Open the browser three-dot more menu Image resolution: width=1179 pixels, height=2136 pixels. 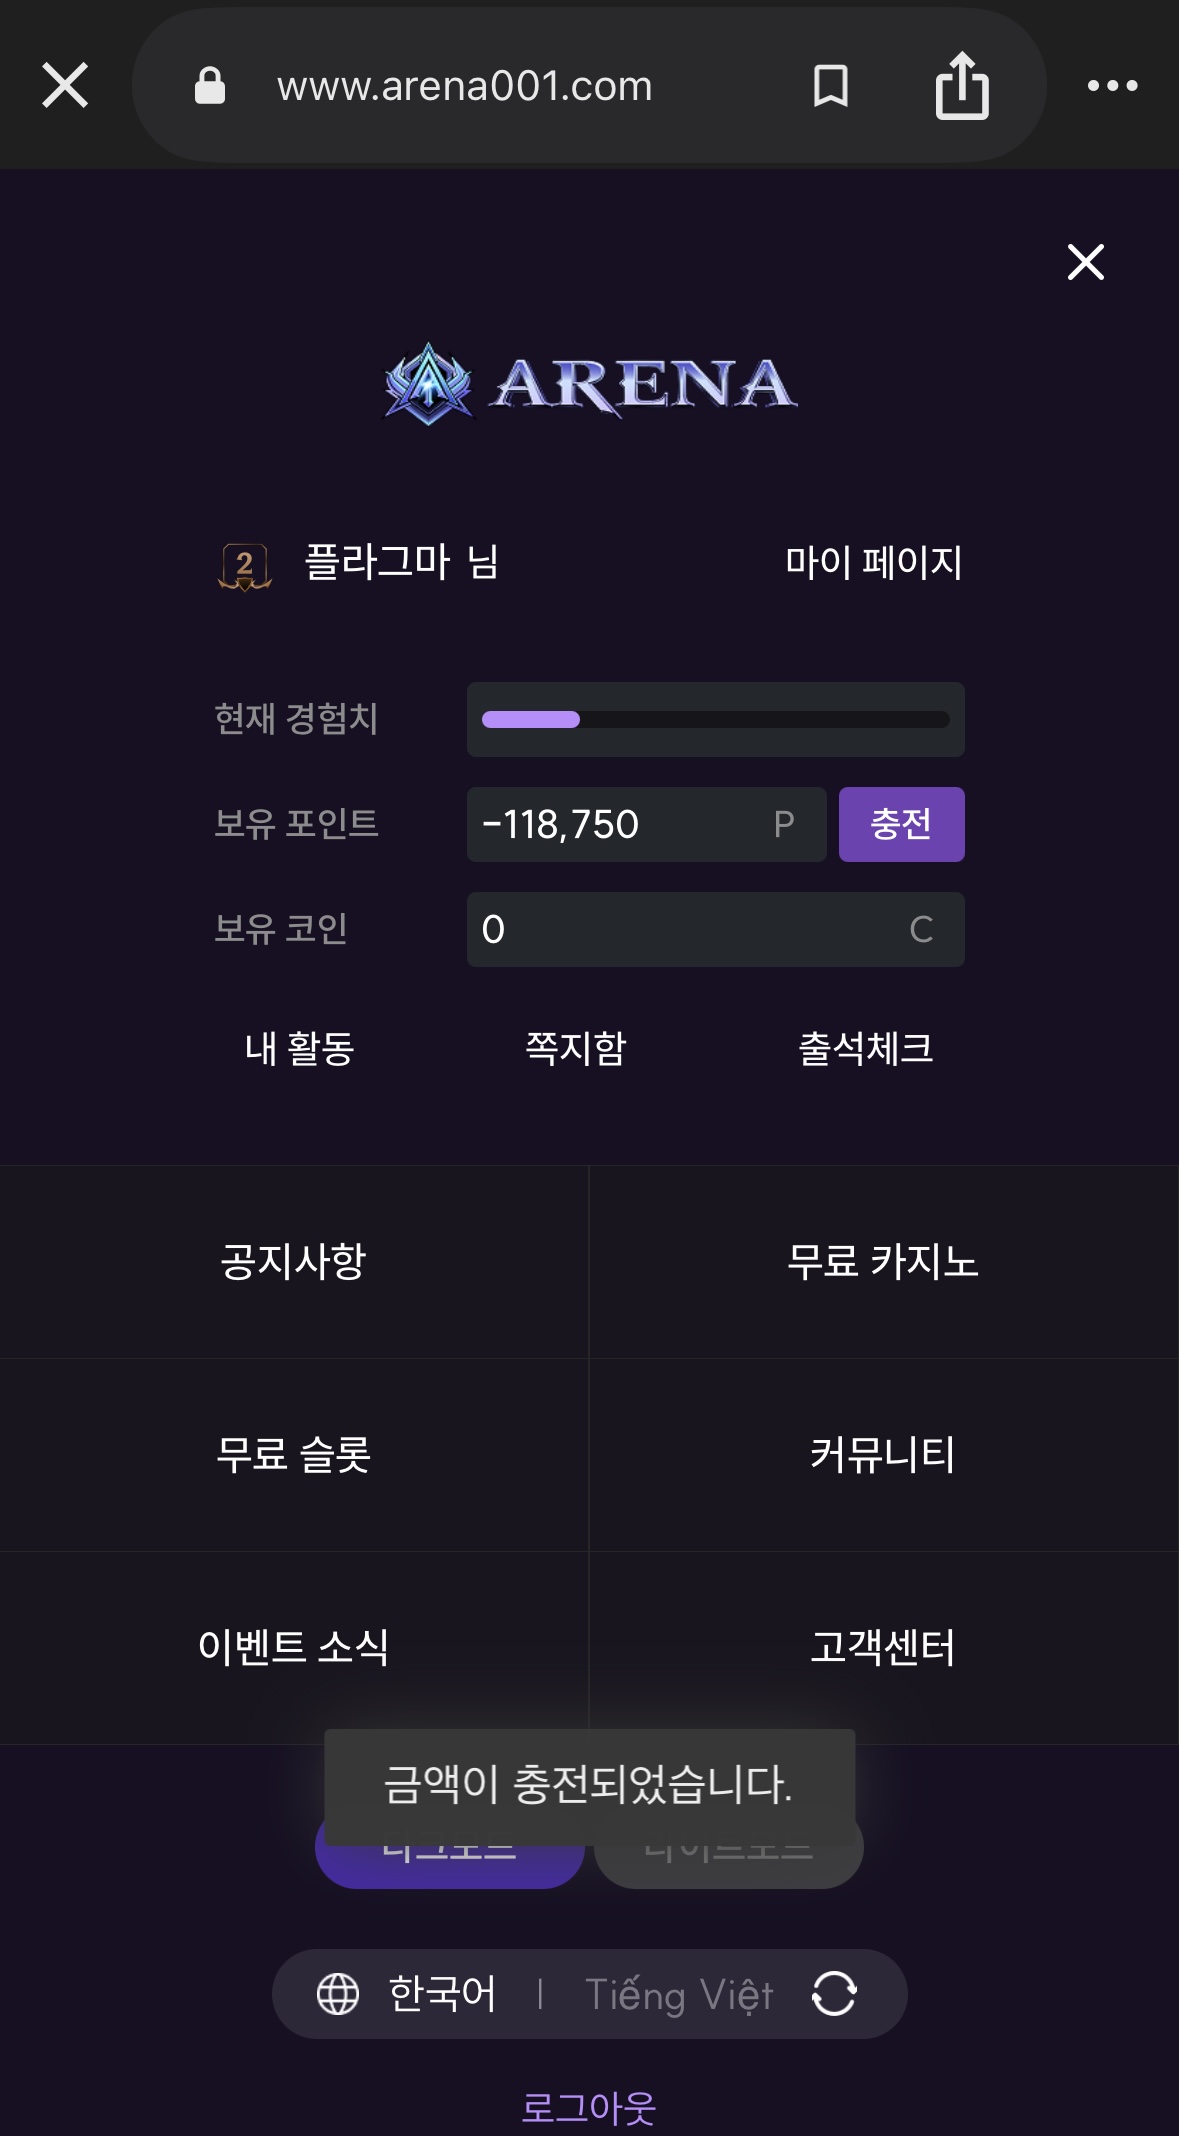tap(1112, 86)
